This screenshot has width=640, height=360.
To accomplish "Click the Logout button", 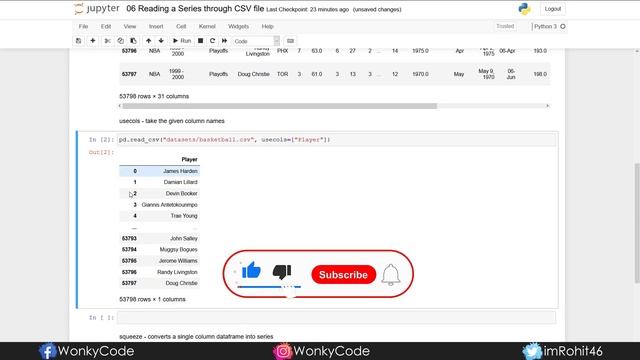I will [553, 9].
